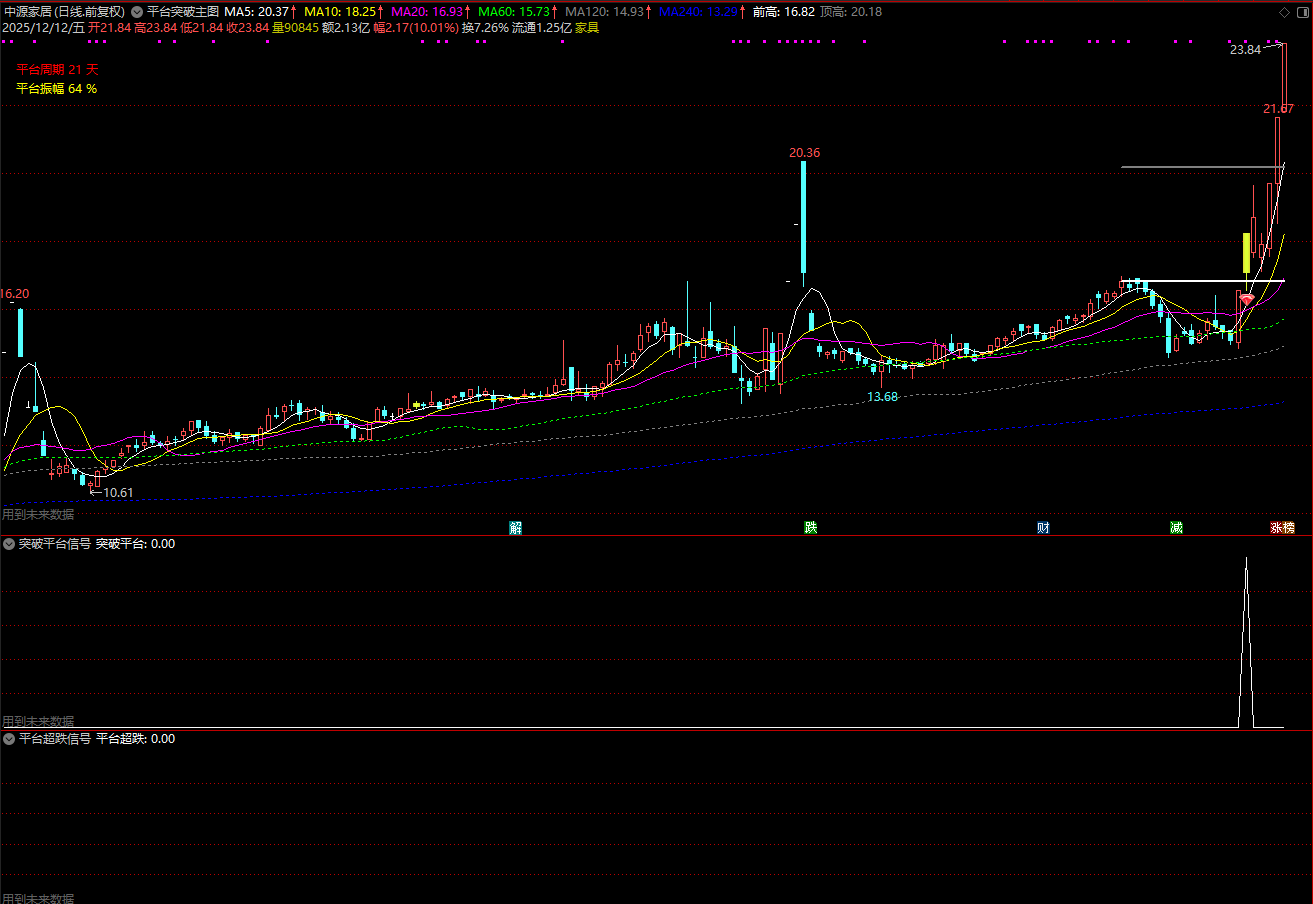The width and height of the screenshot is (1313, 904).
Task: Open the 平台突破主图 indicator dropdown
Action: 137,12
